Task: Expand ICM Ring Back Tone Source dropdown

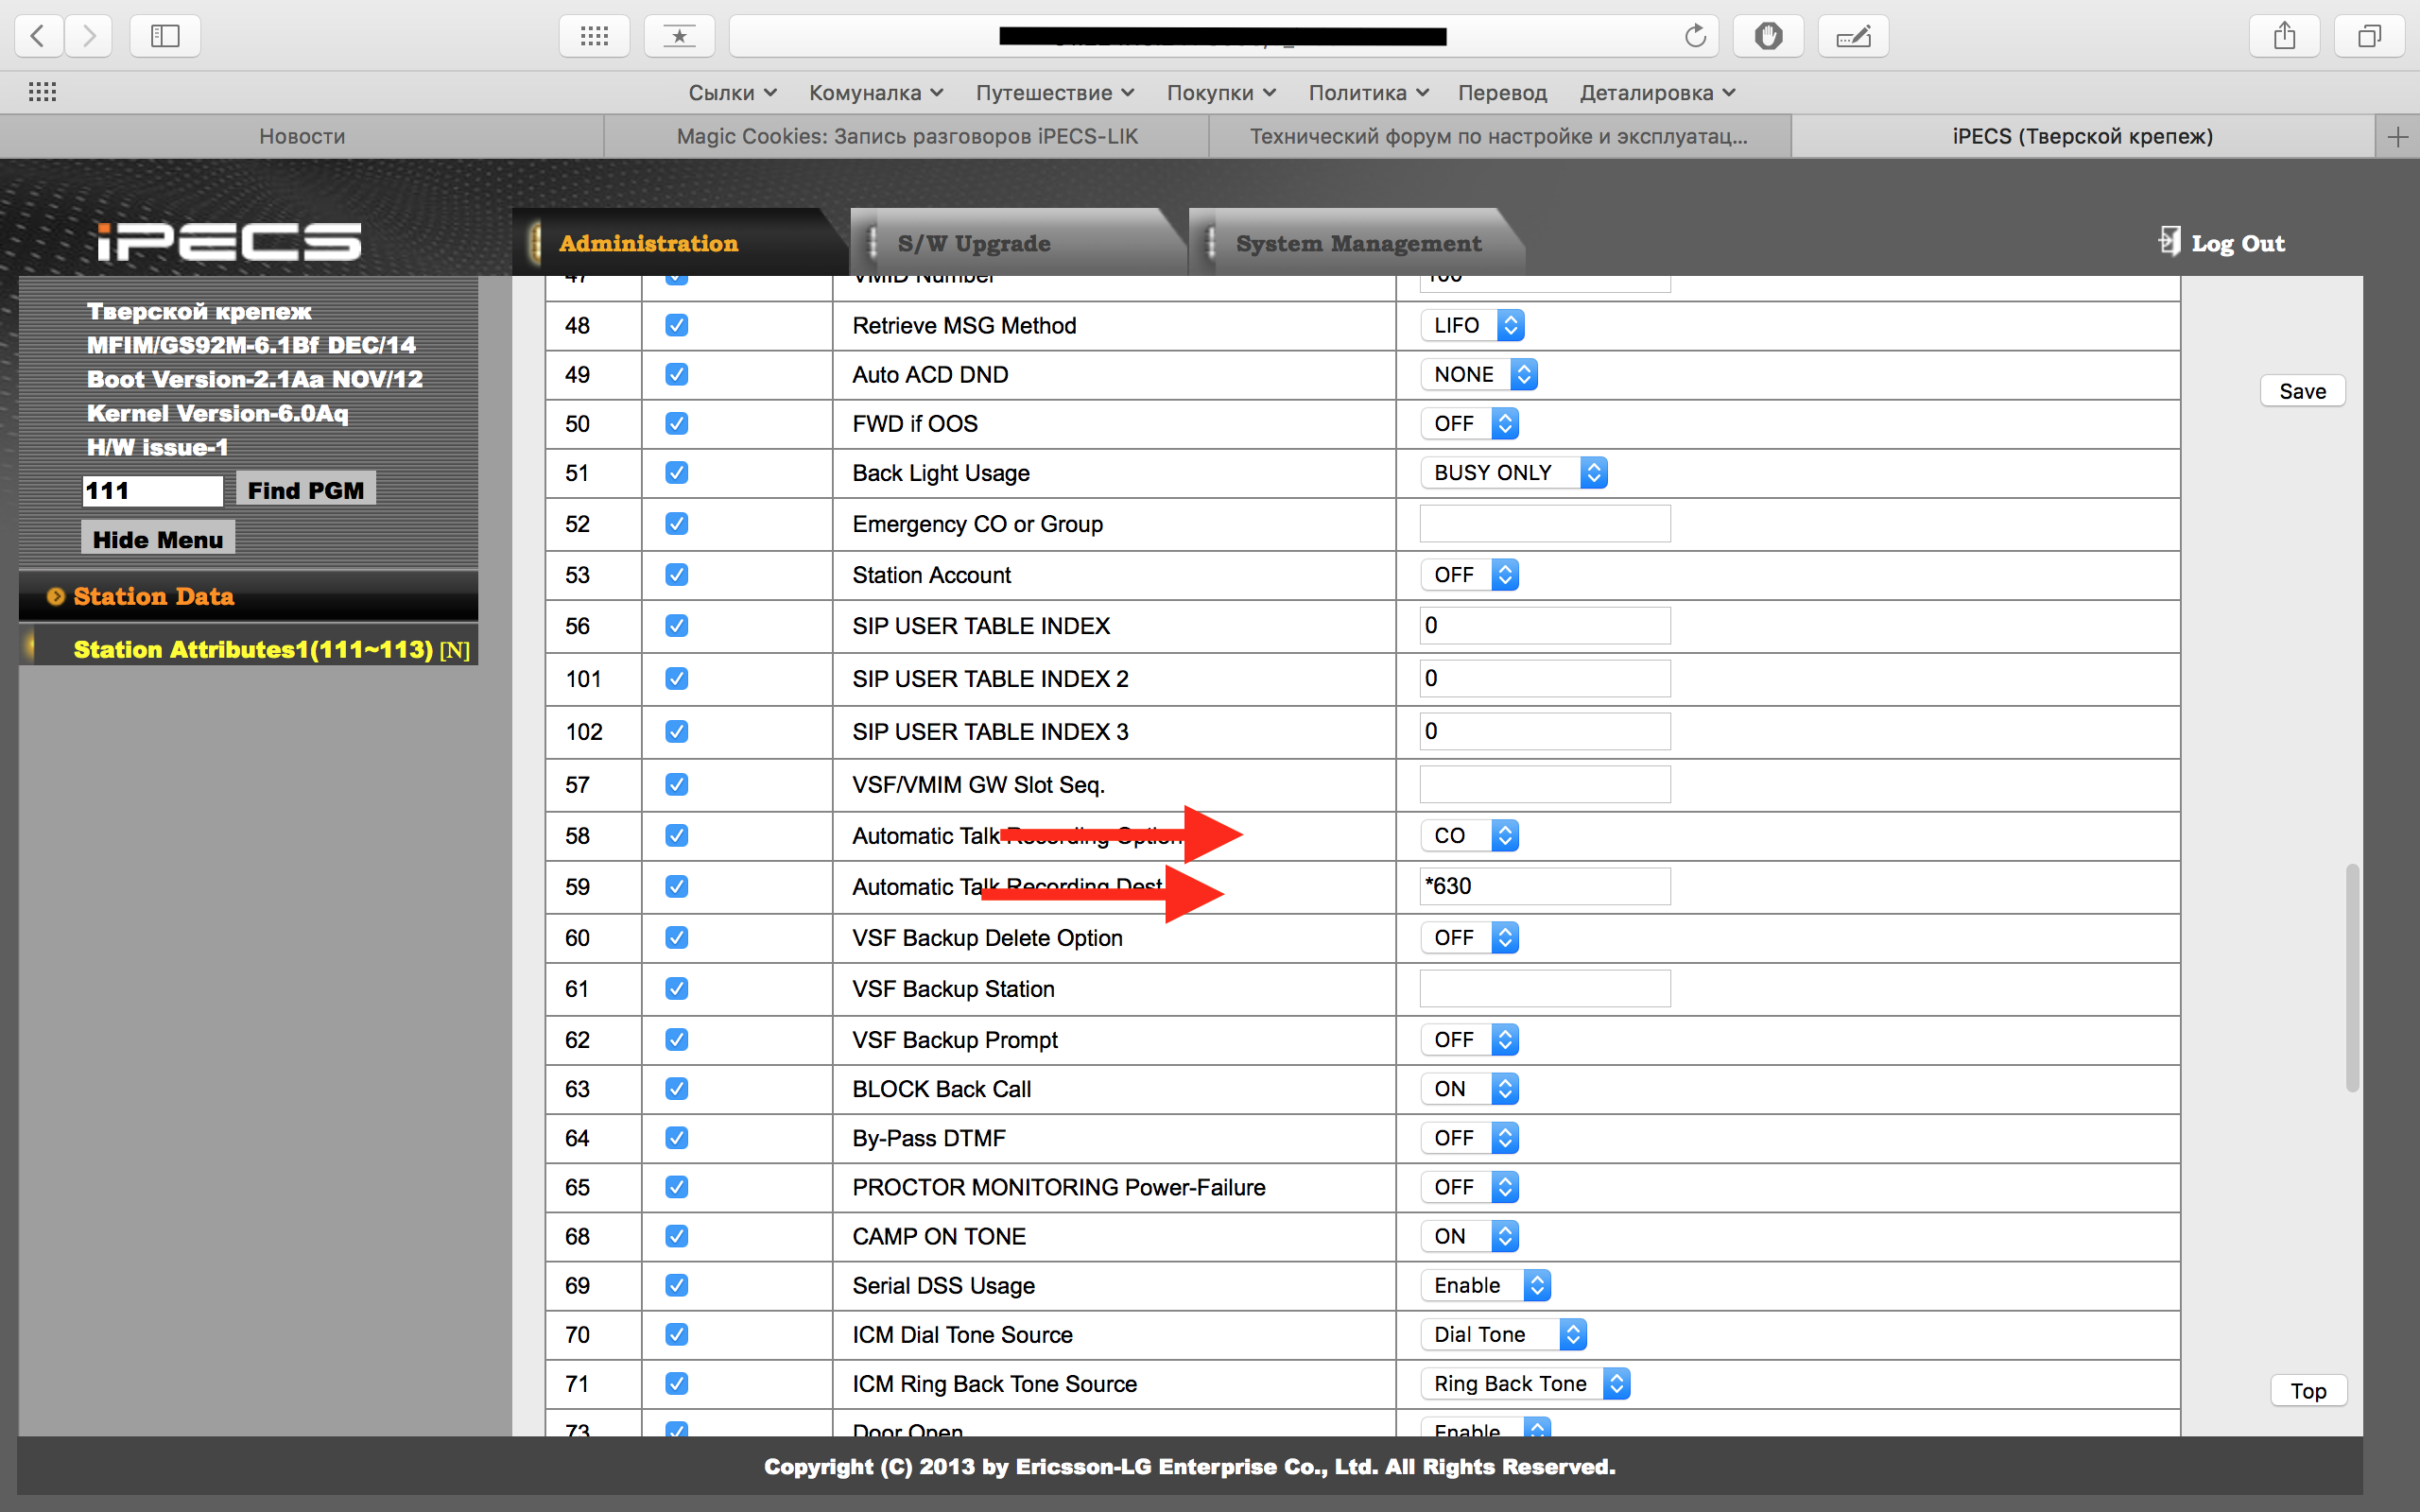Action: [1524, 1384]
